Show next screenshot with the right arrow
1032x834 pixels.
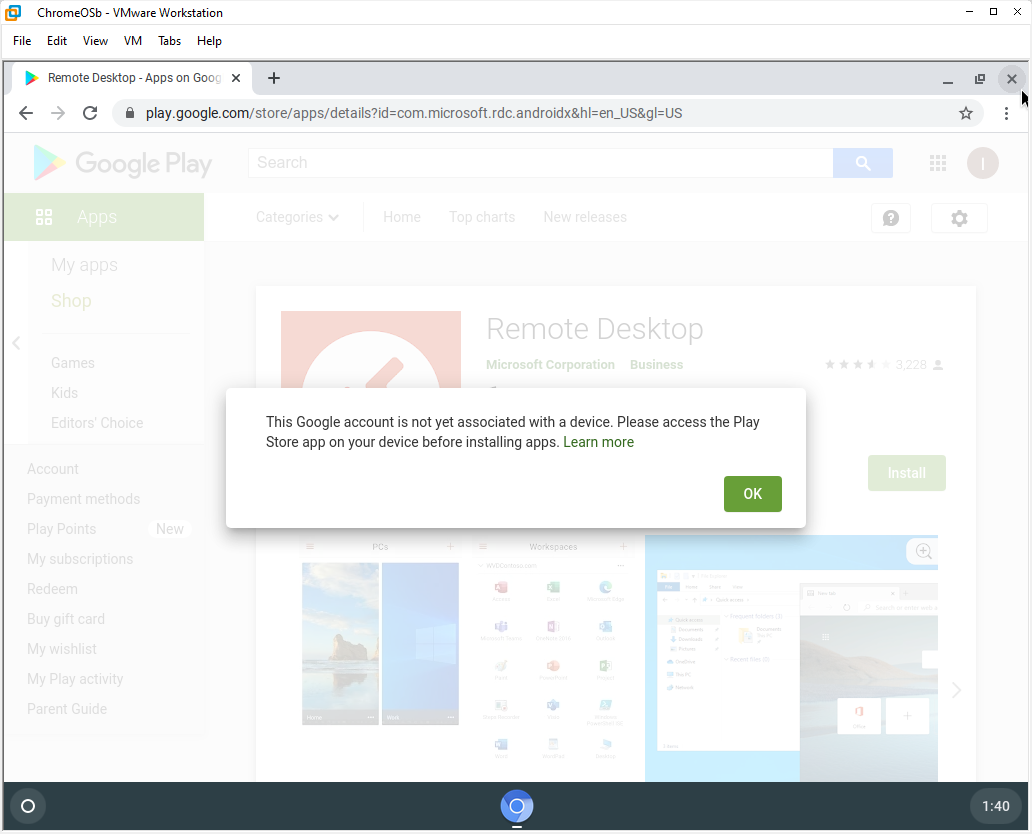pyautogui.click(x=956, y=690)
